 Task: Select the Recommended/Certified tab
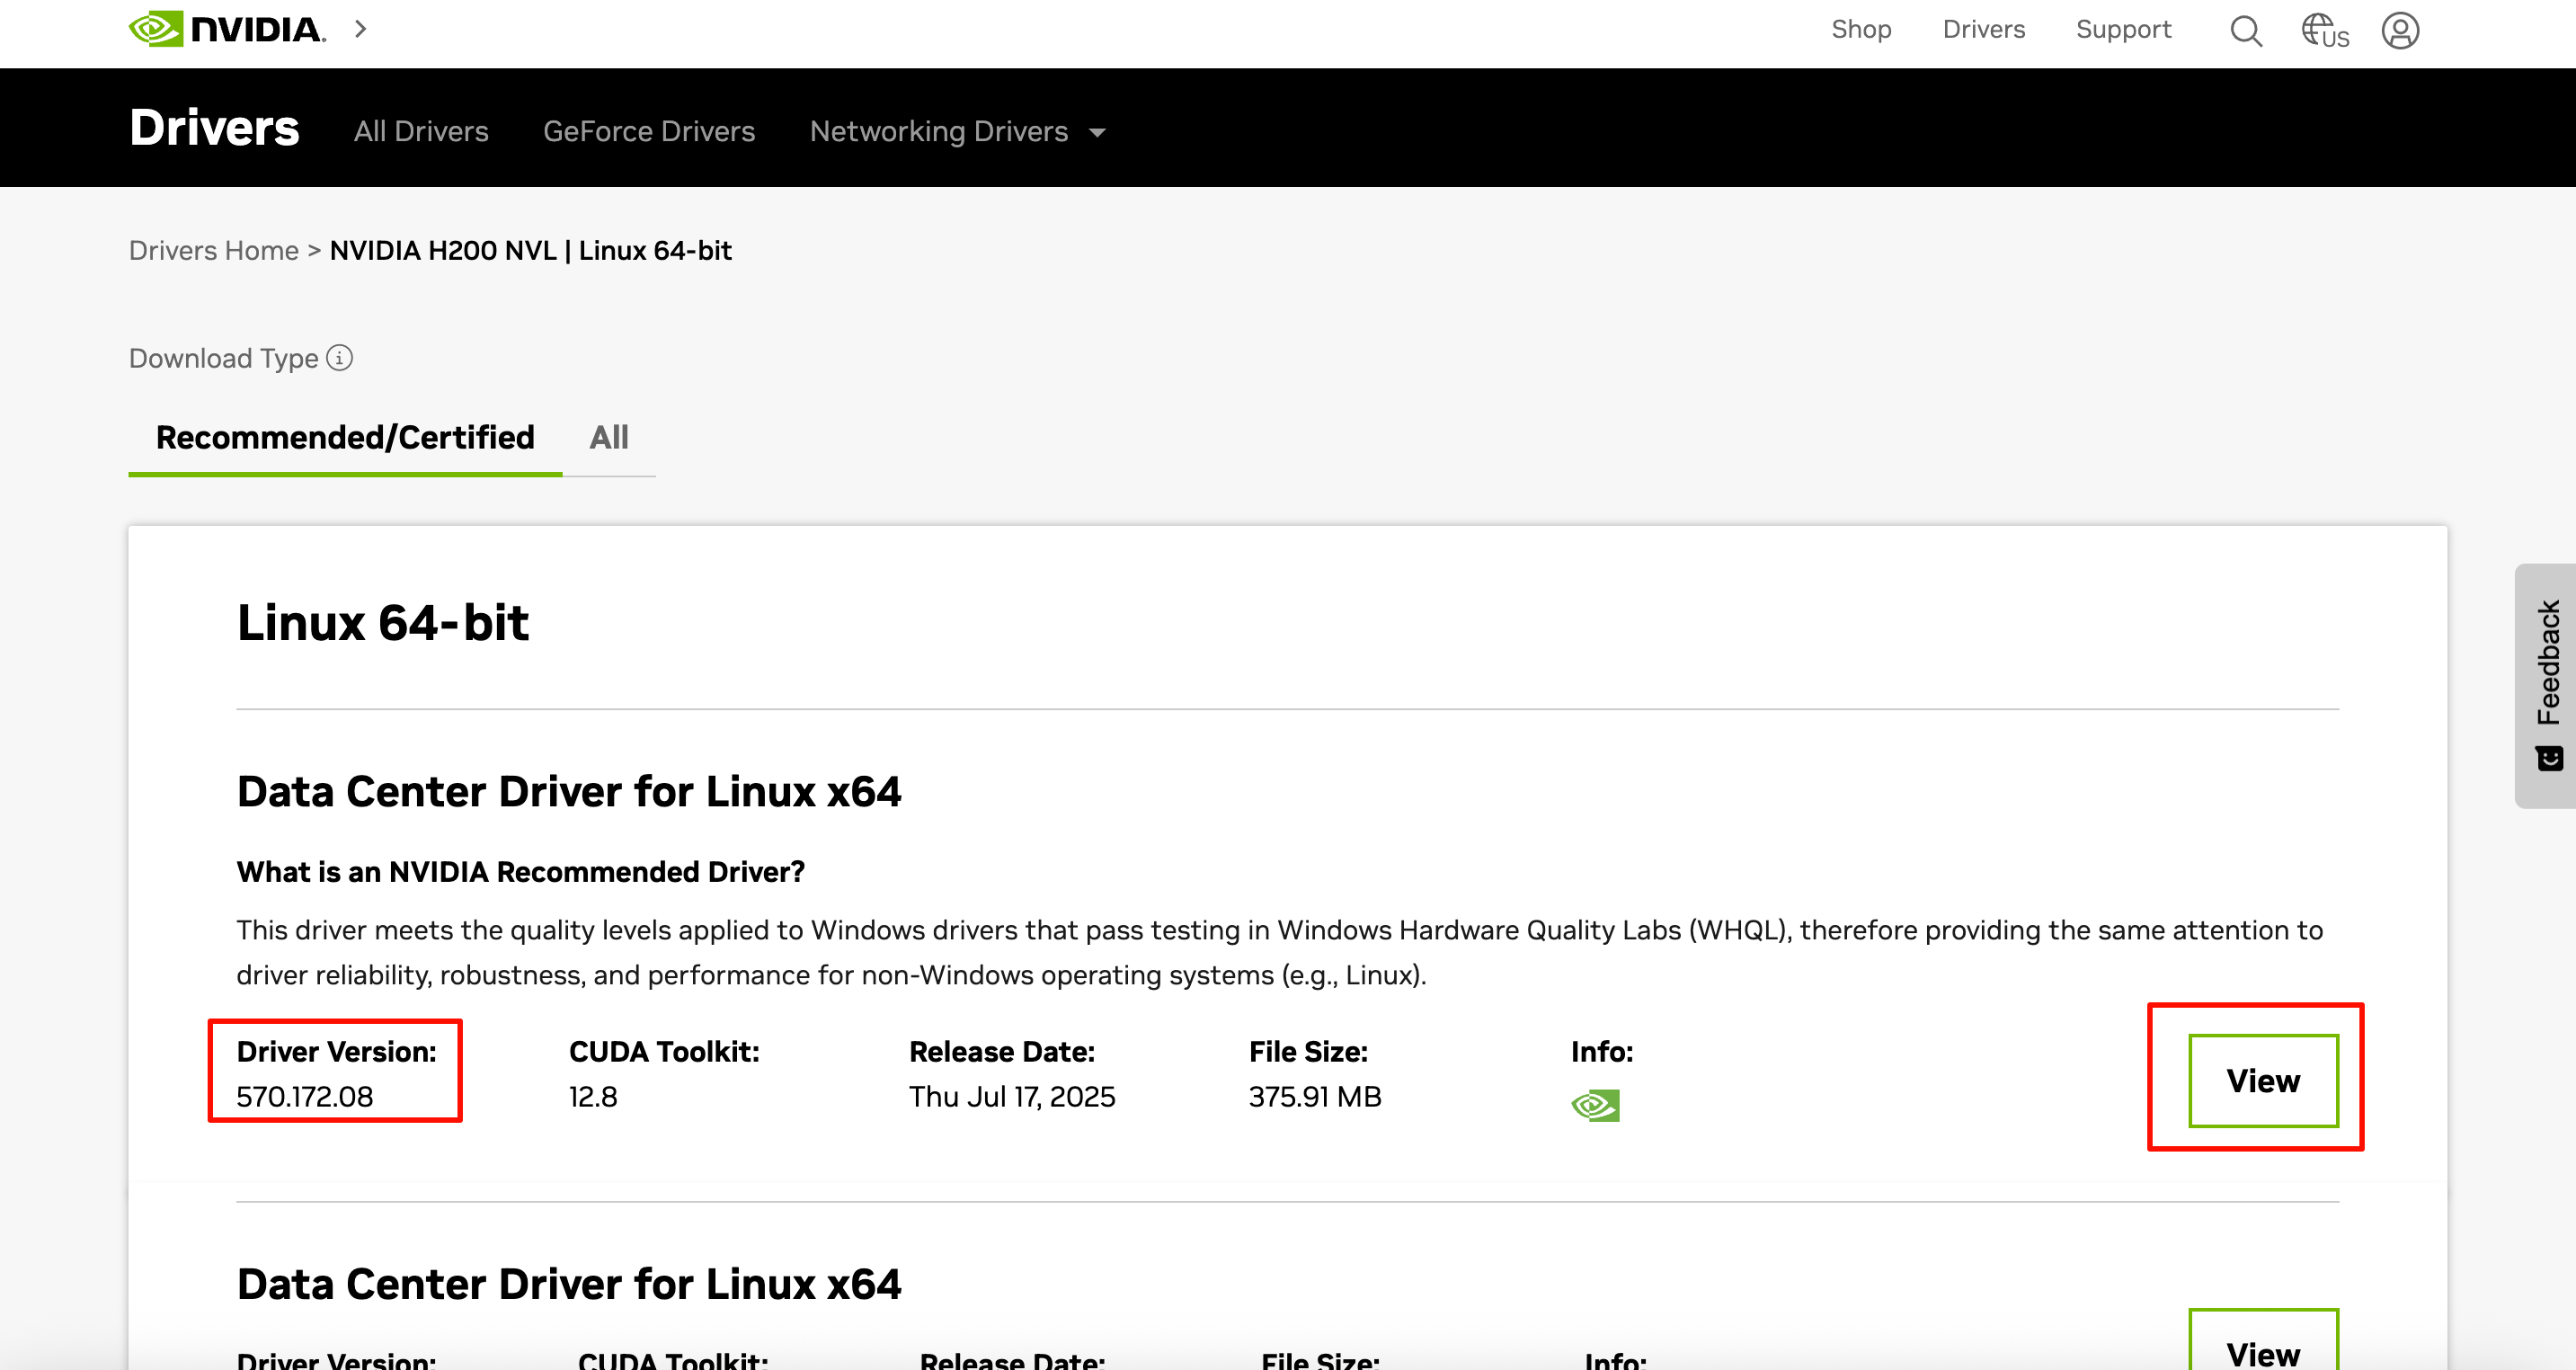345,437
